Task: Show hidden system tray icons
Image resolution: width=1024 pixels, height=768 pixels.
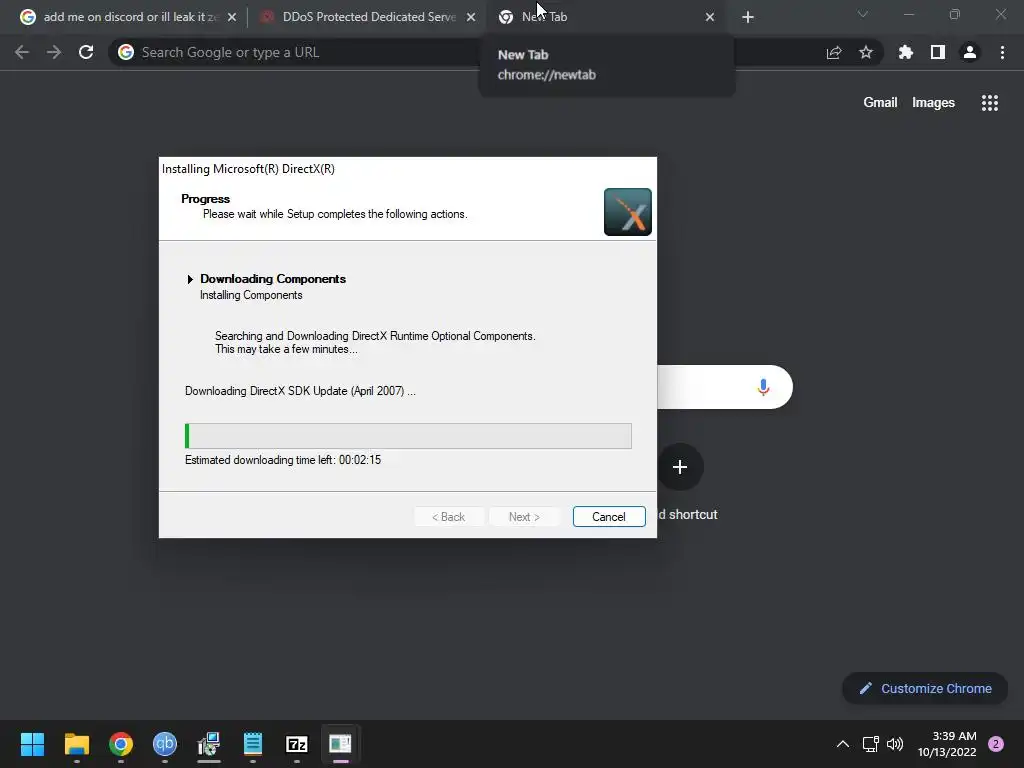Action: click(843, 744)
